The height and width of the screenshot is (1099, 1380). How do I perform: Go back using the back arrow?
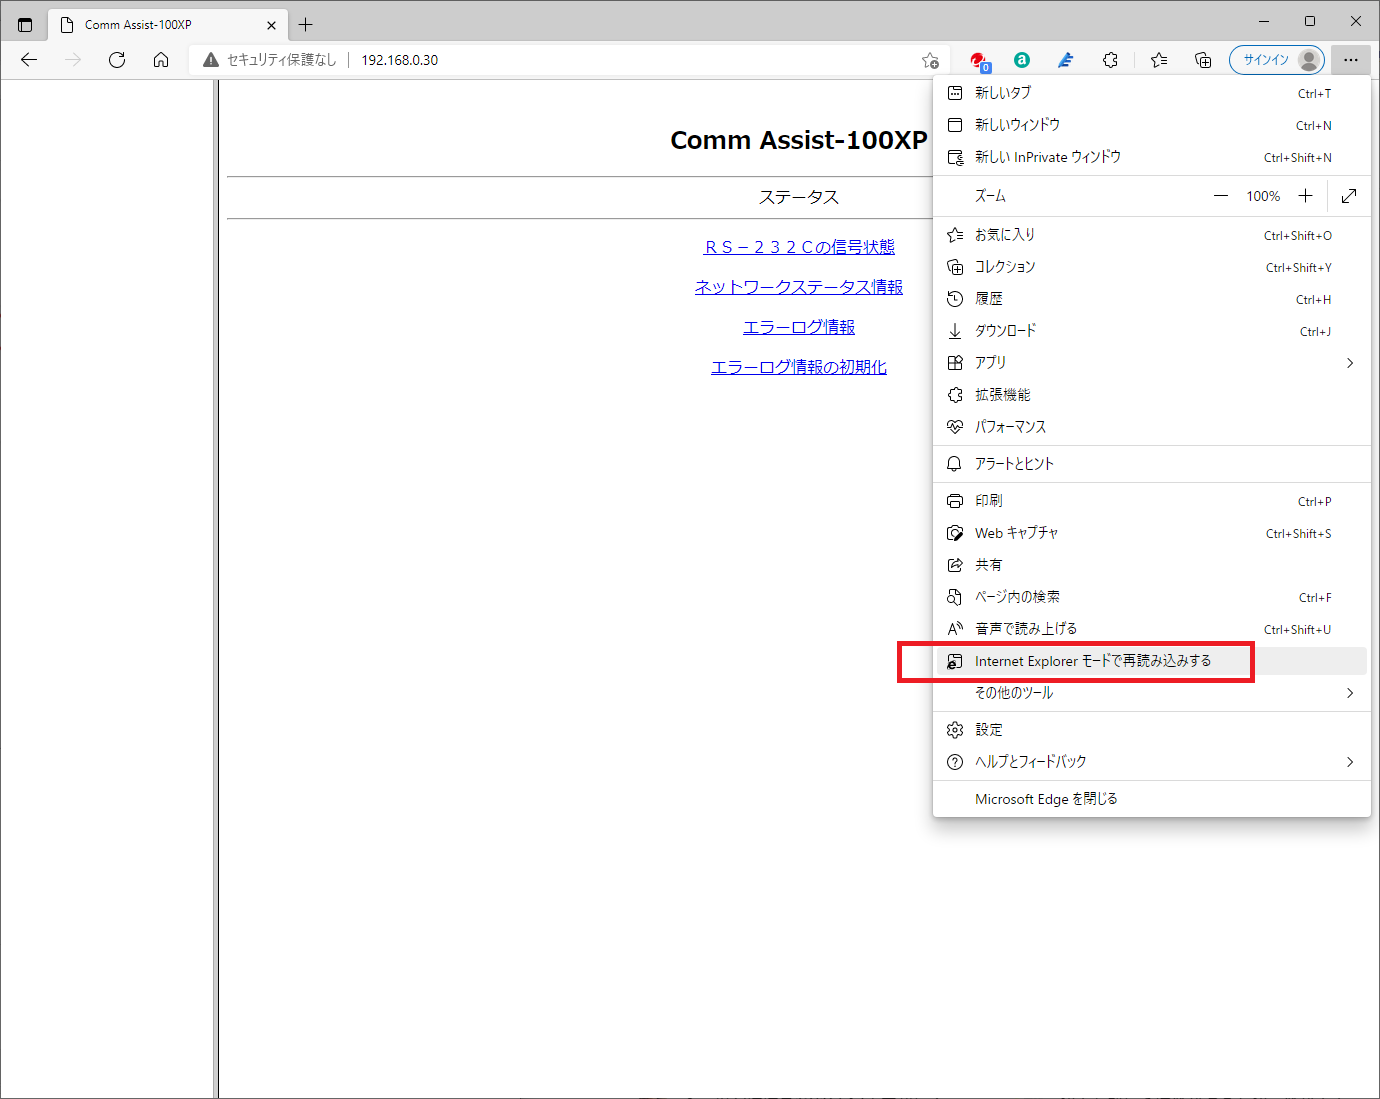click(29, 60)
